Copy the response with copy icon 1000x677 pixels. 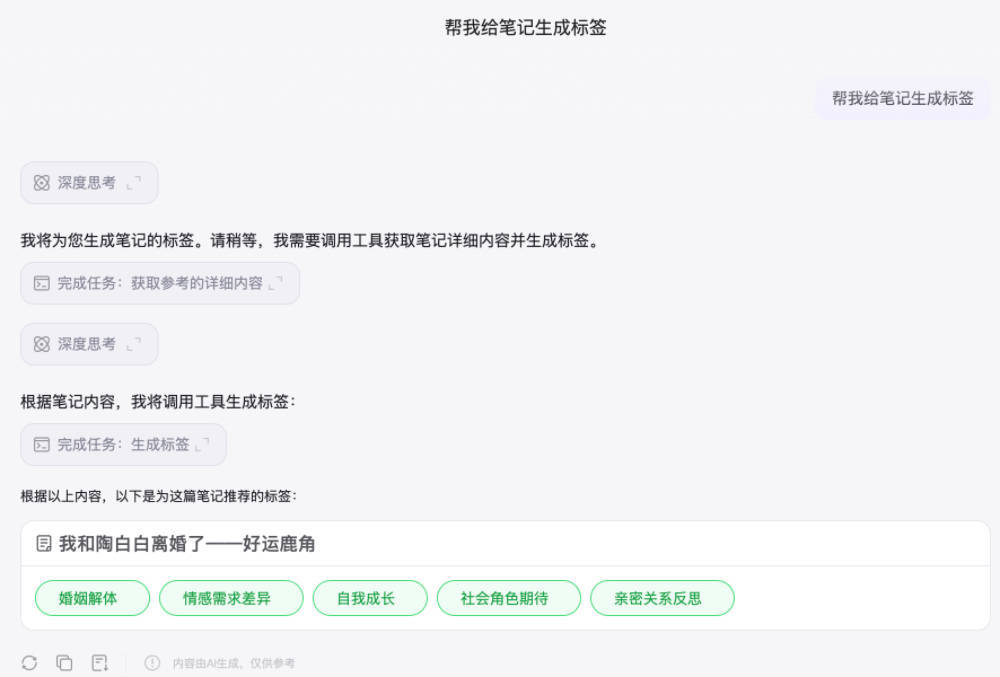(64, 663)
